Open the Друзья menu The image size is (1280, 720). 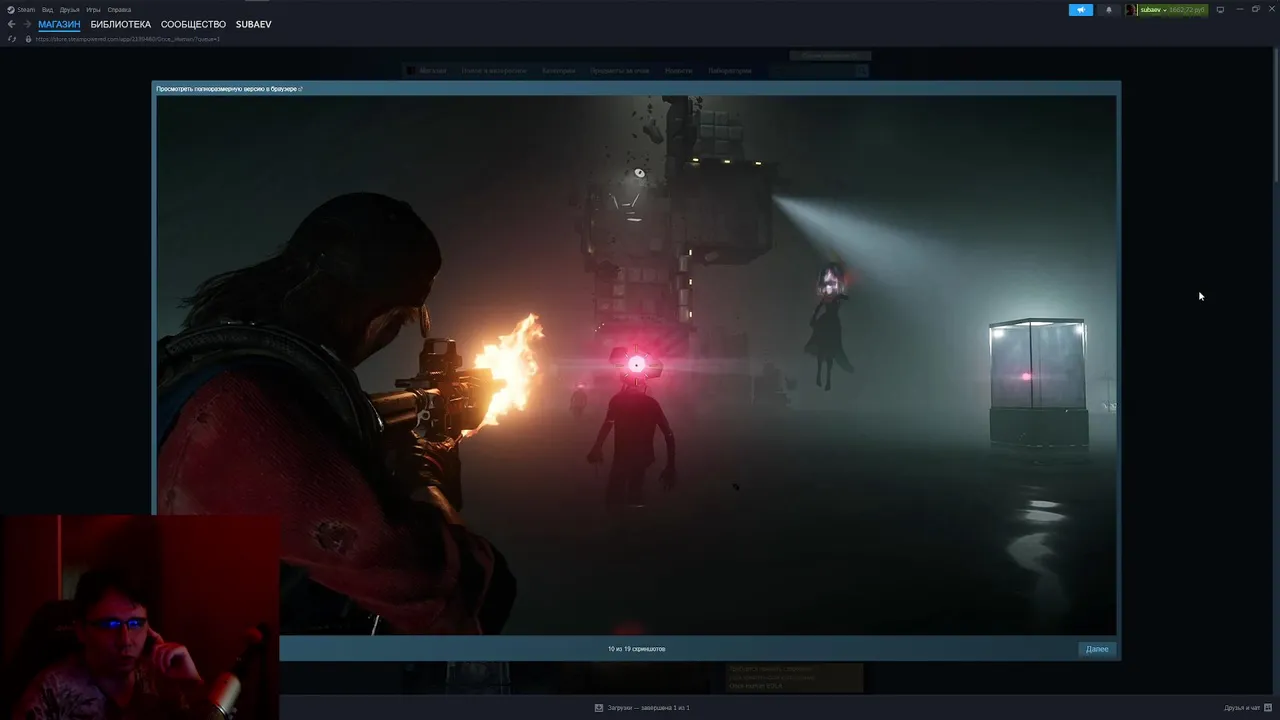click(69, 10)
